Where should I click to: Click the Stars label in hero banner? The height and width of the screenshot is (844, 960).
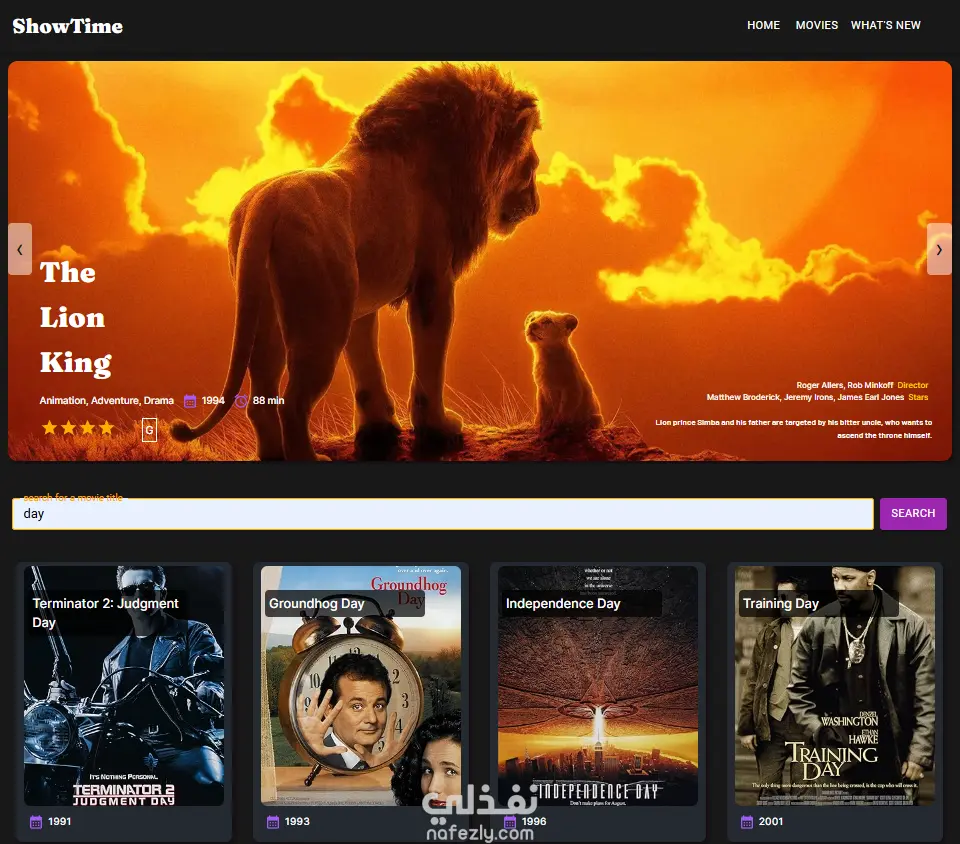[x=918, y=397]
